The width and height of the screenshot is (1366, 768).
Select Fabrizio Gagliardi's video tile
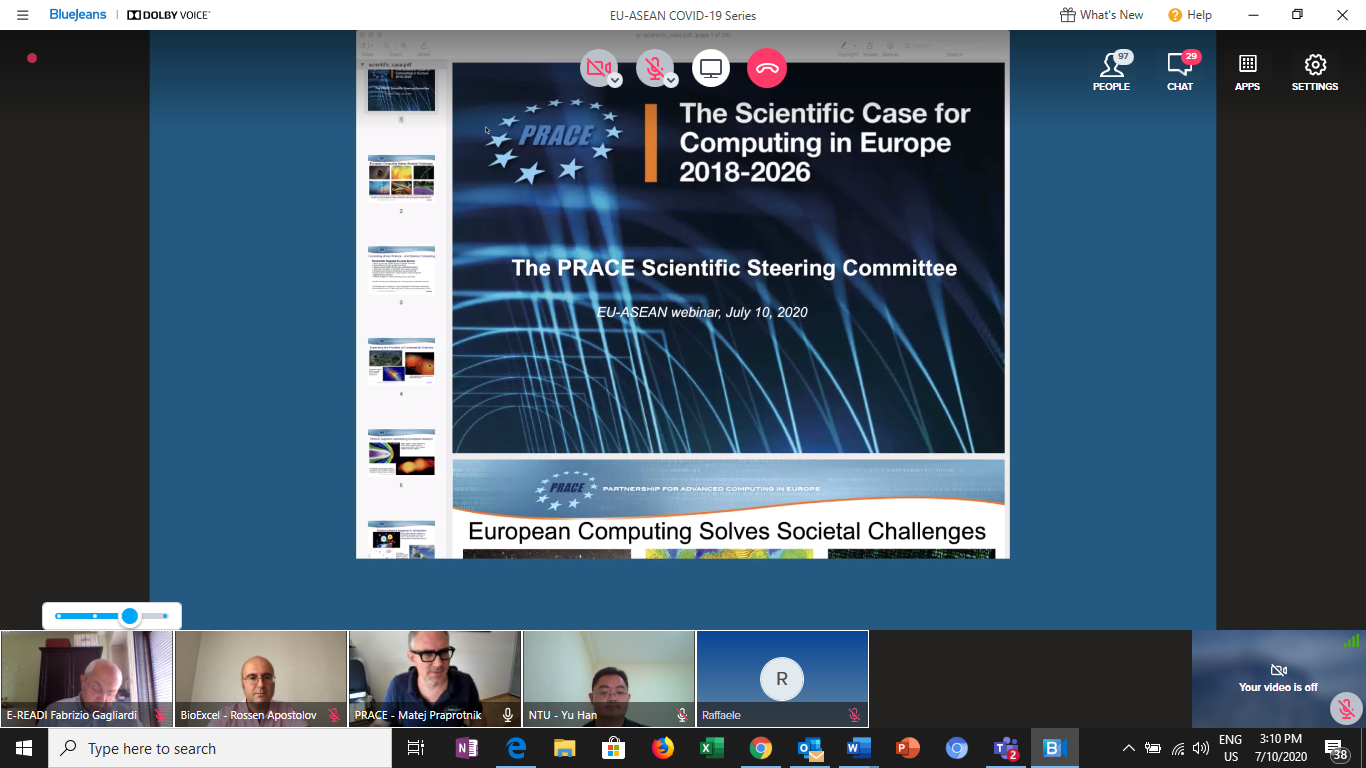[87, 678]
